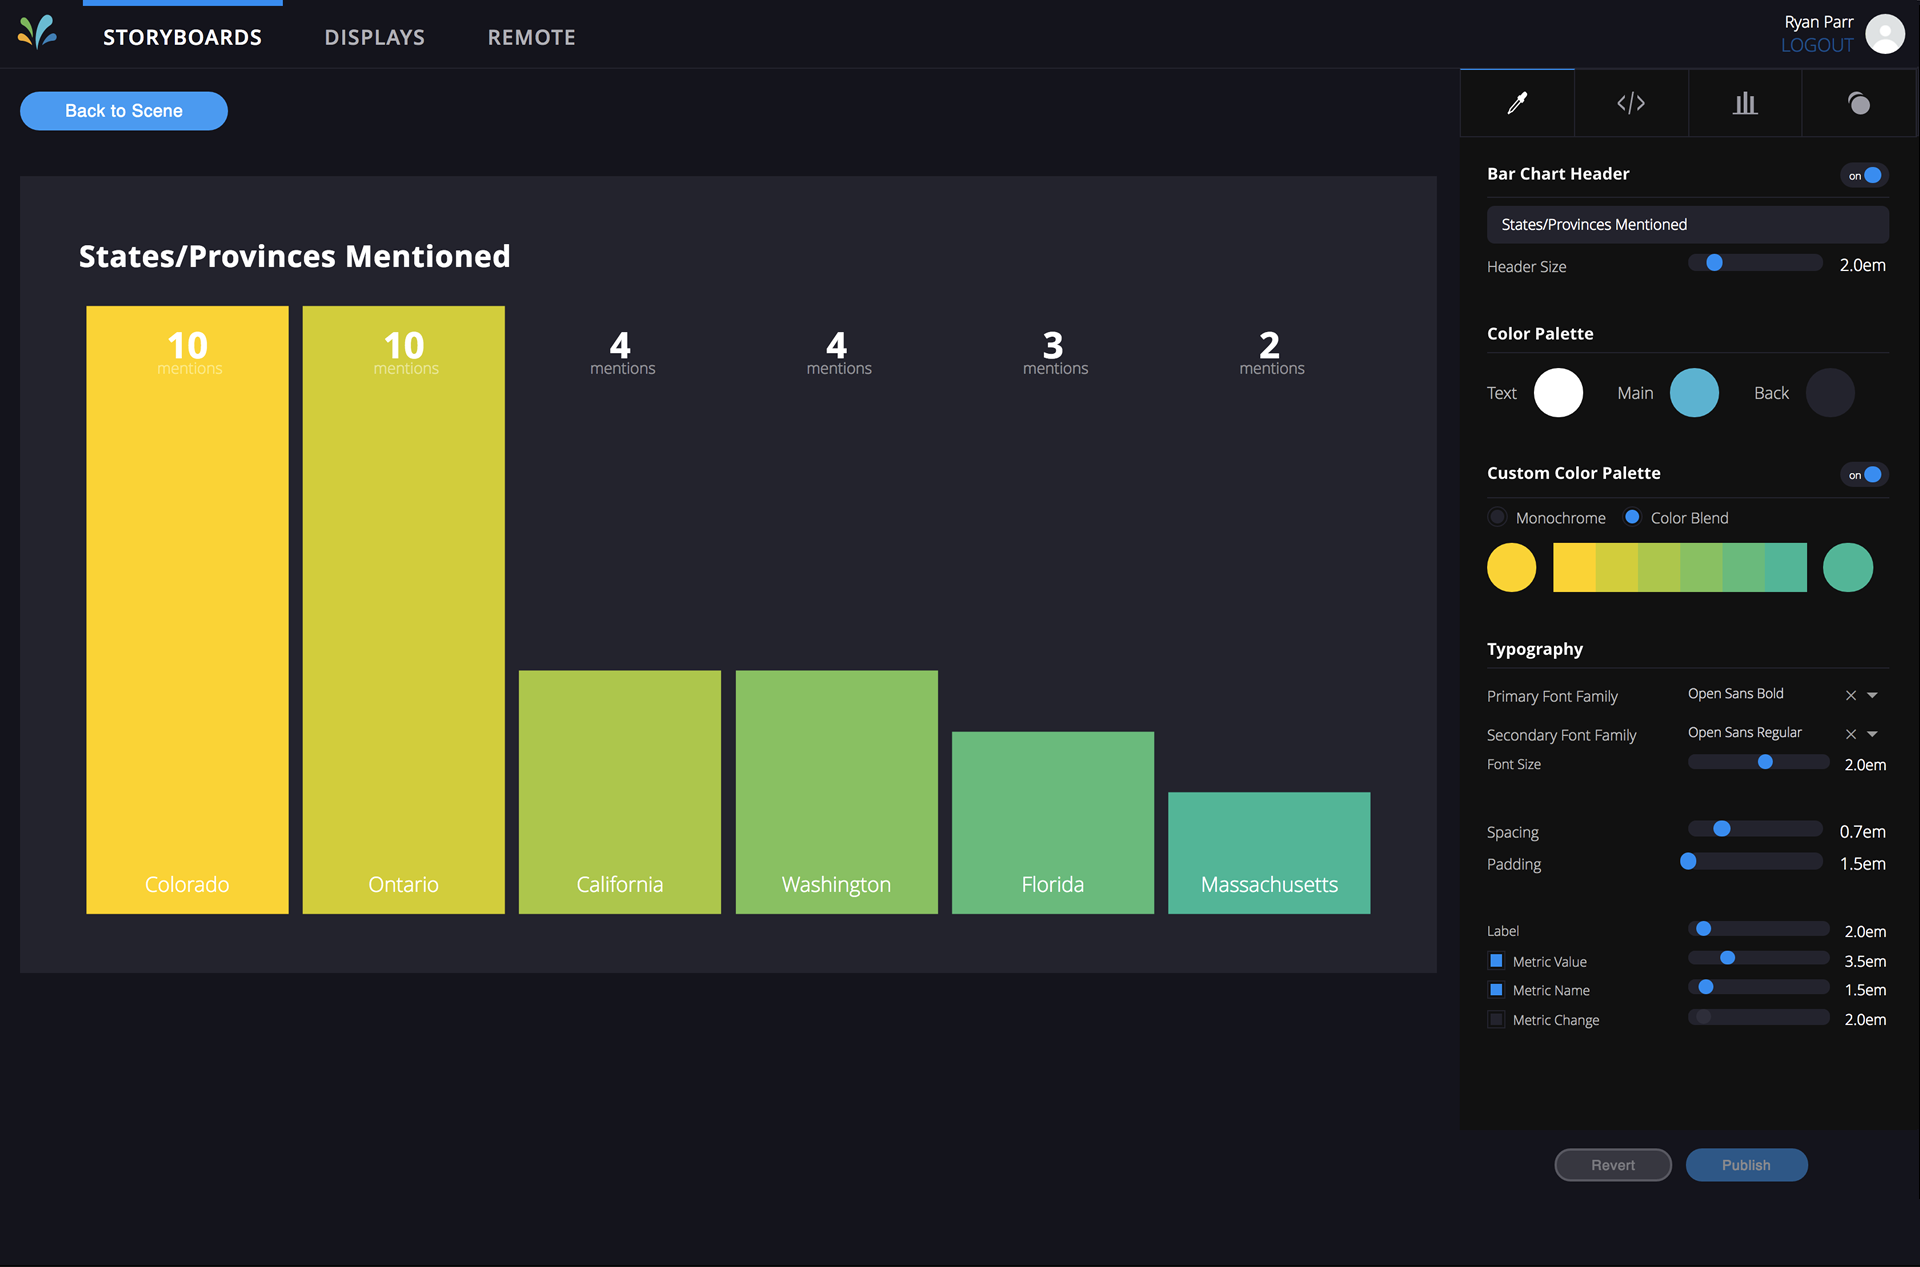The height and width of the screenshot is (1267, 1920).
Task: Select the Monochrome radio option
Action: pos(1497,517)
